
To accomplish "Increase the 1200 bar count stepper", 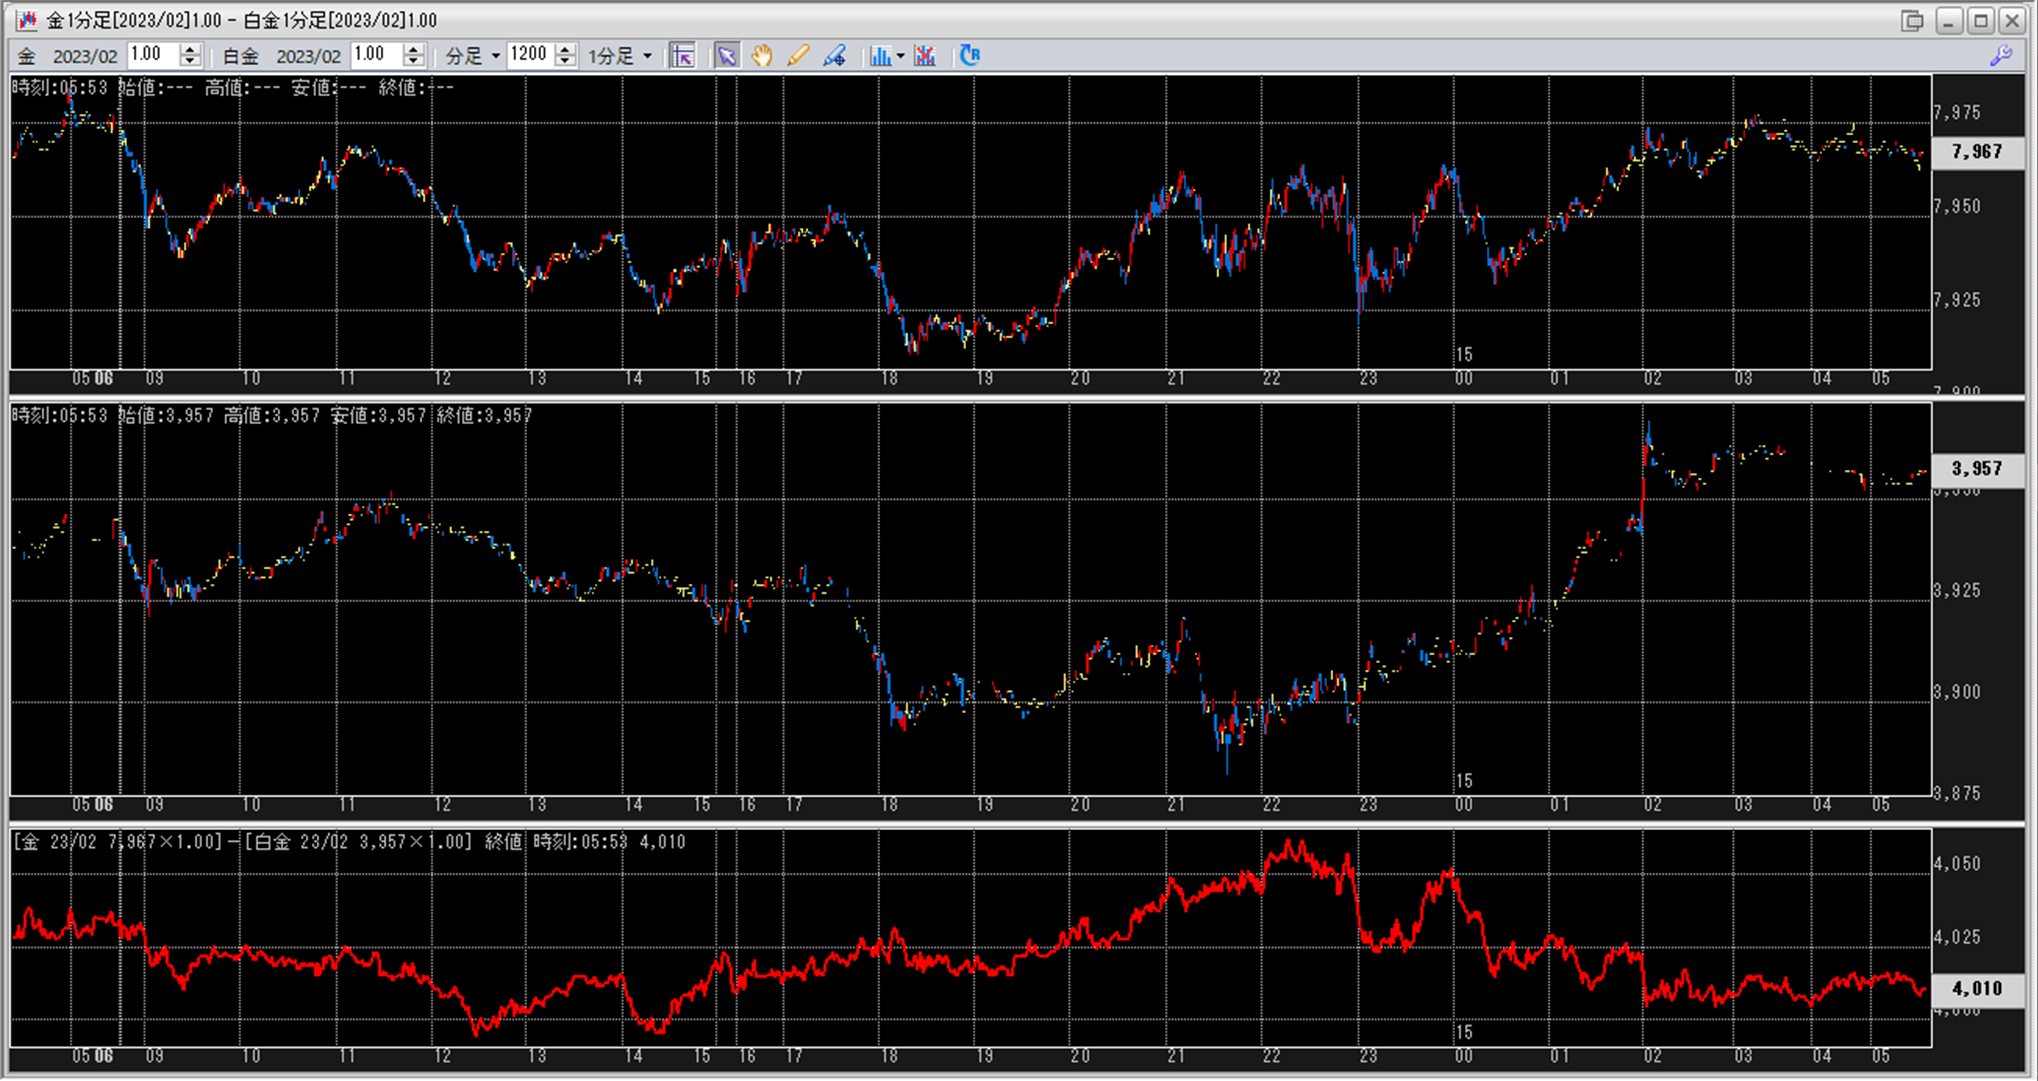I will click(x=565, y=49).
